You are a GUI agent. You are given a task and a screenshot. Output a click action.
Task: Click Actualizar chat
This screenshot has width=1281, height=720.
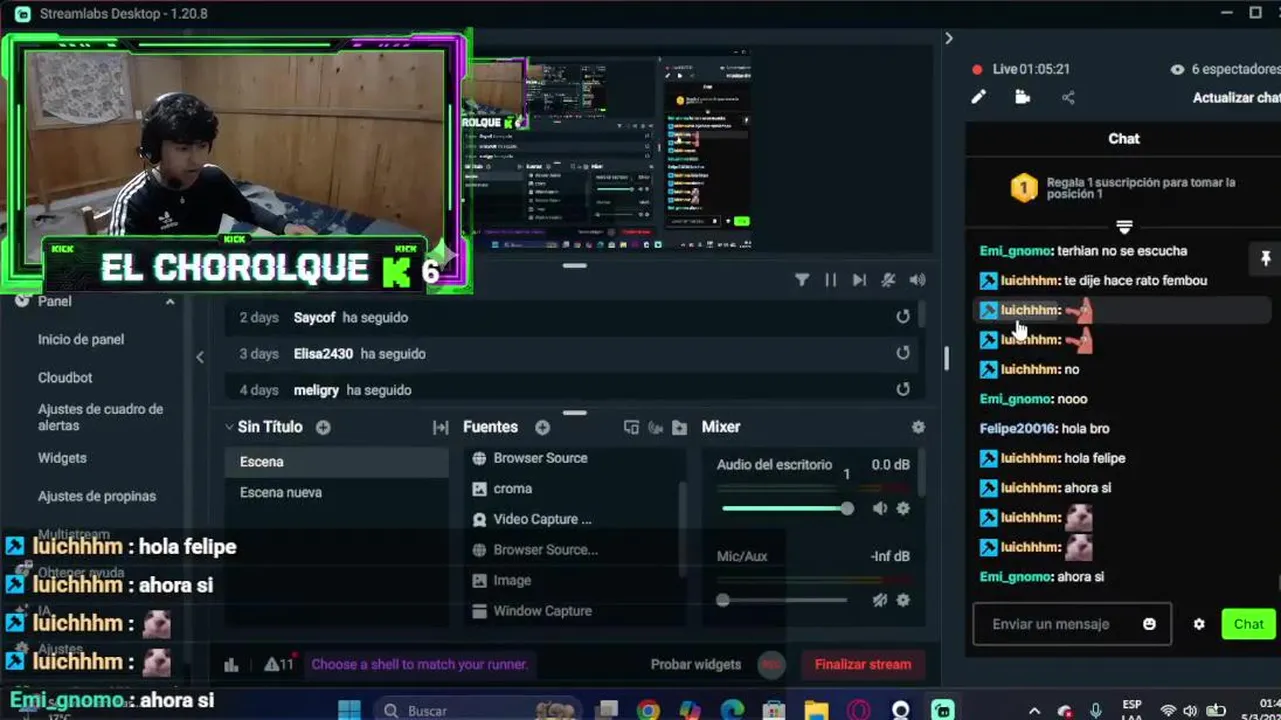pyautogui.click(x=1236, y=97)
